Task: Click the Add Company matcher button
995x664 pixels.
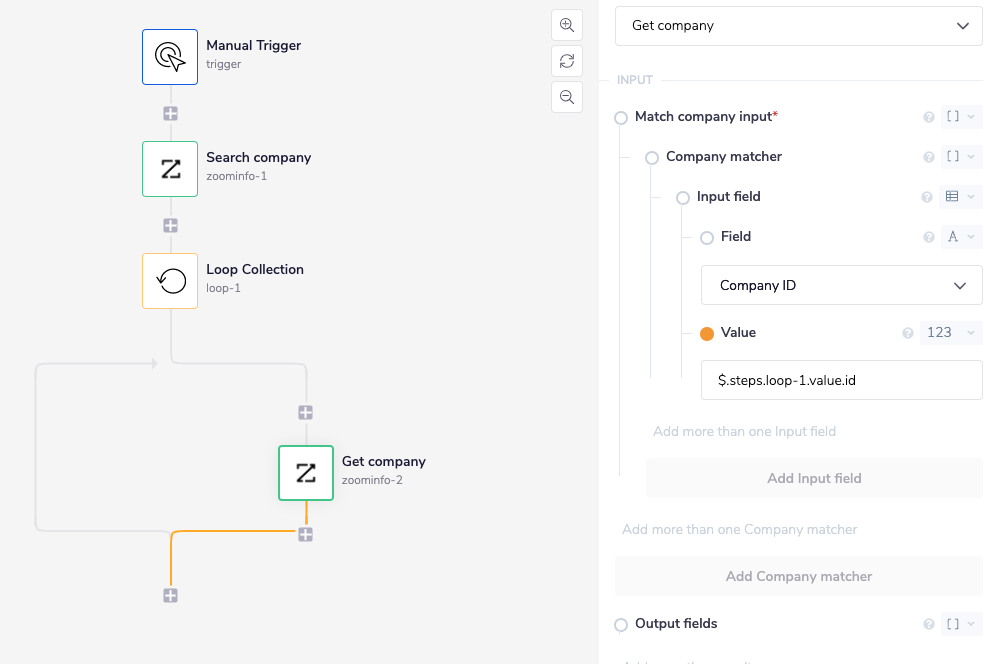Action: (x=798, y=576)
